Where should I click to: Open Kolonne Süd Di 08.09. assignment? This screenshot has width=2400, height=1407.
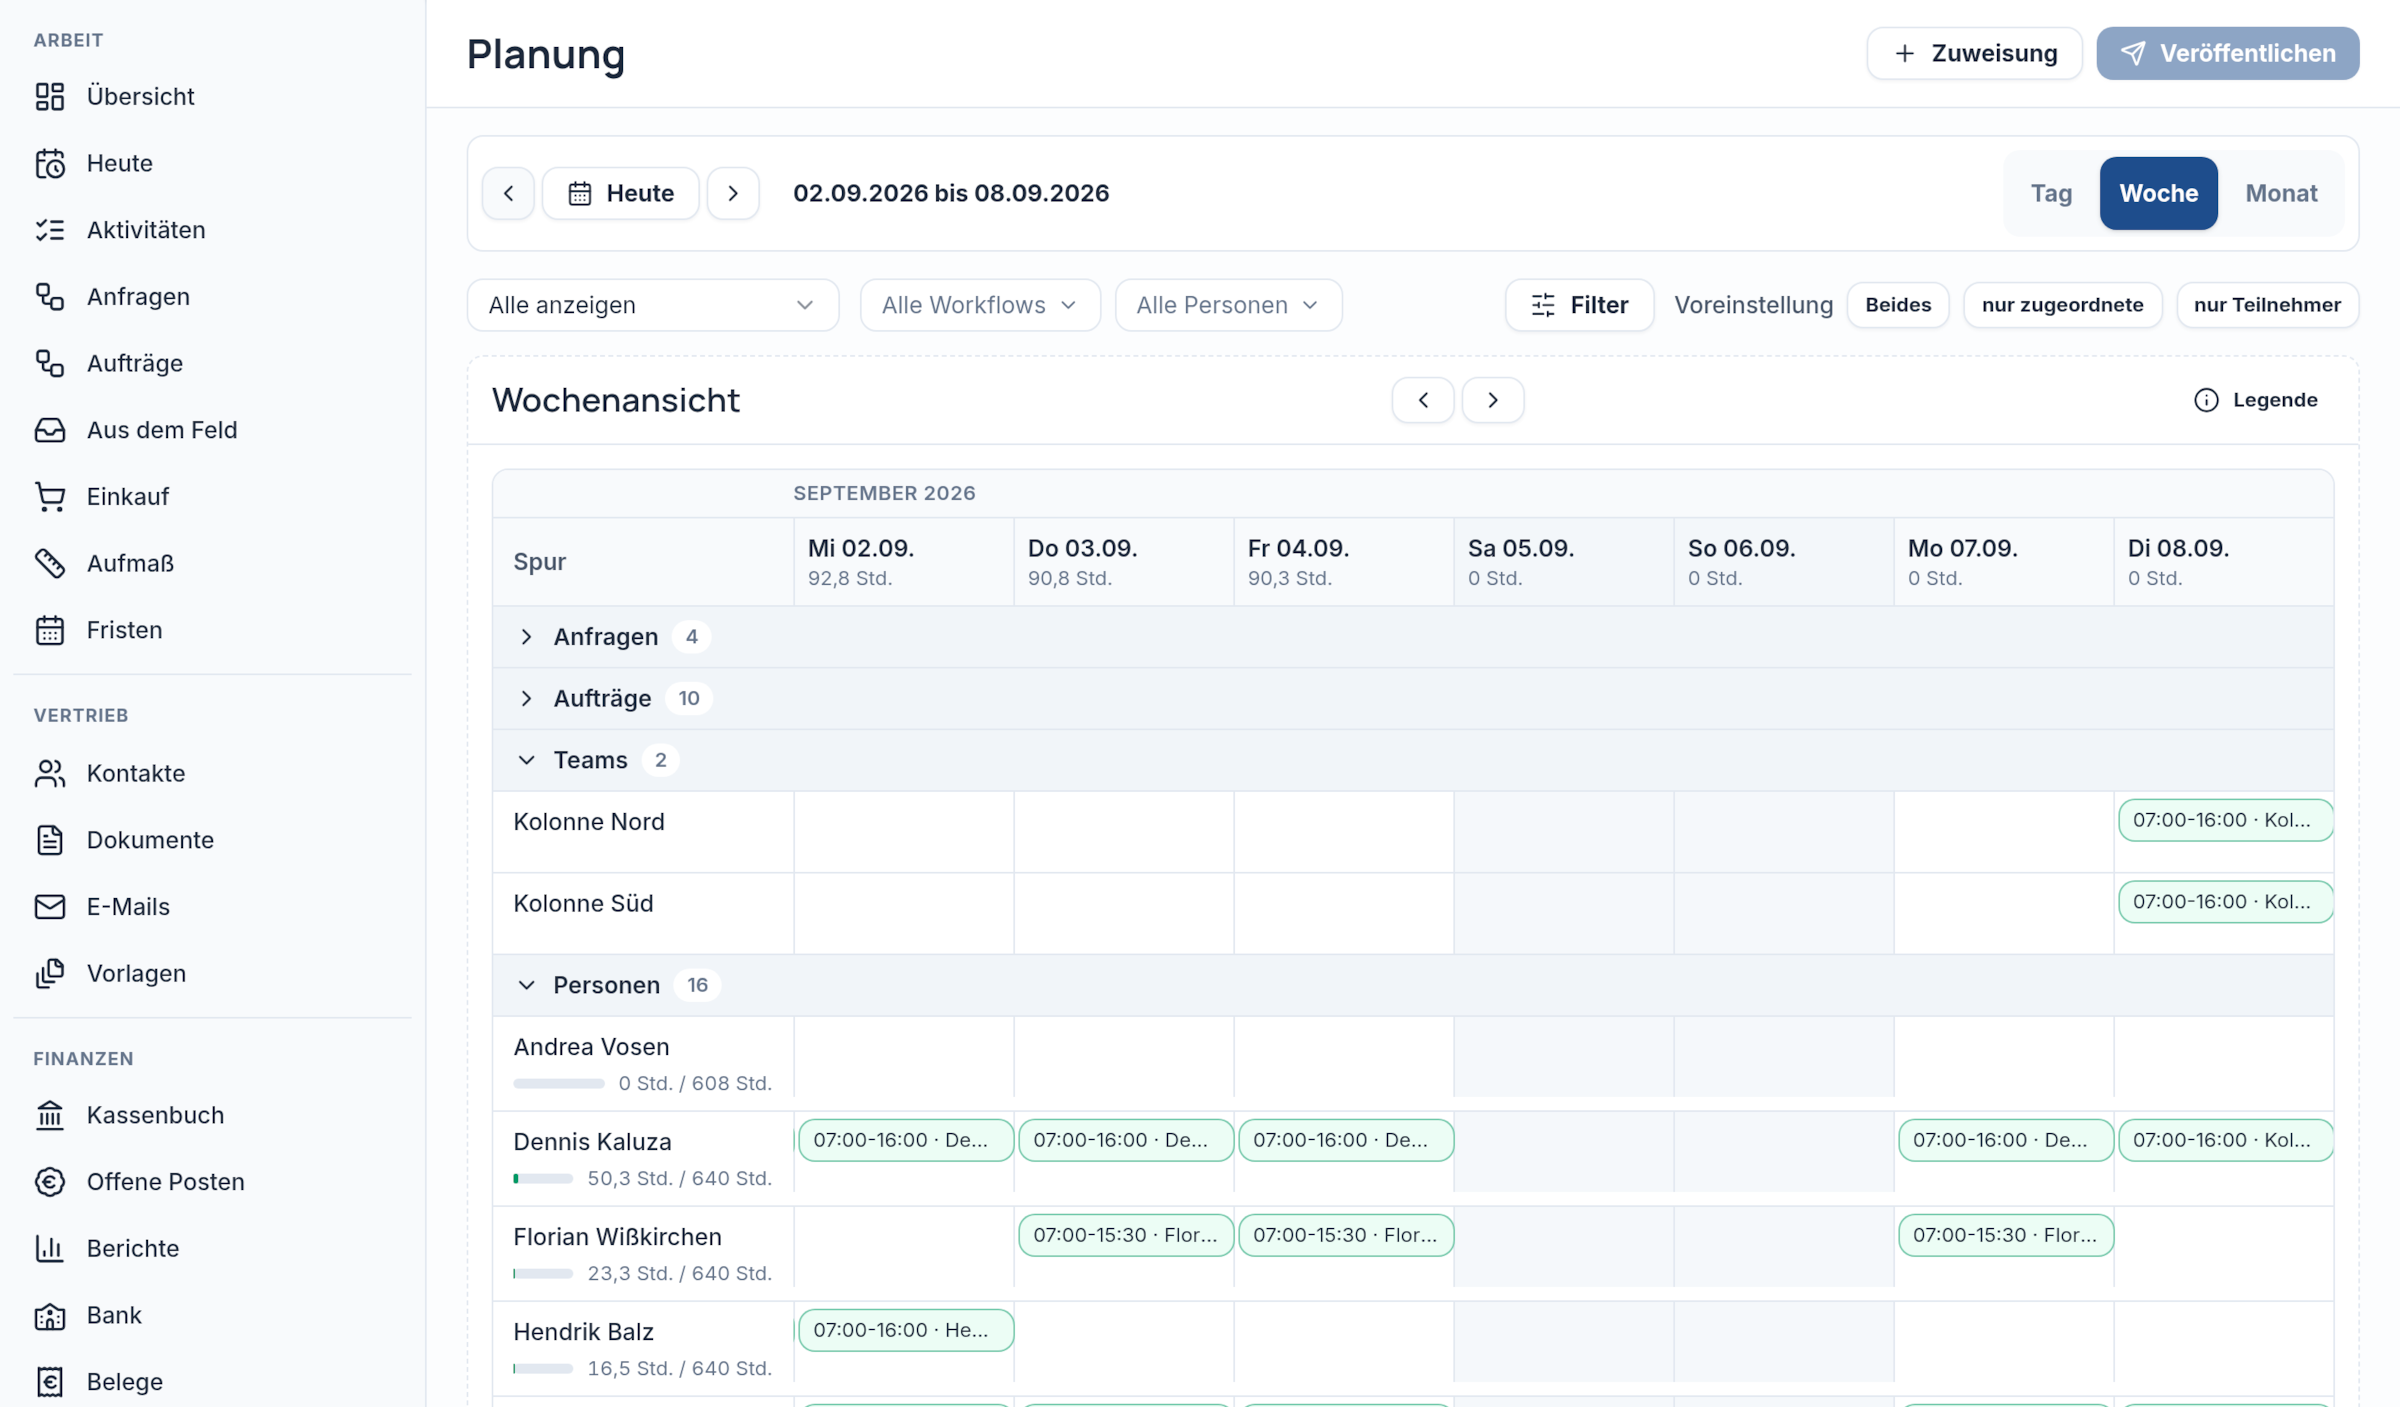coord(2225,902)
